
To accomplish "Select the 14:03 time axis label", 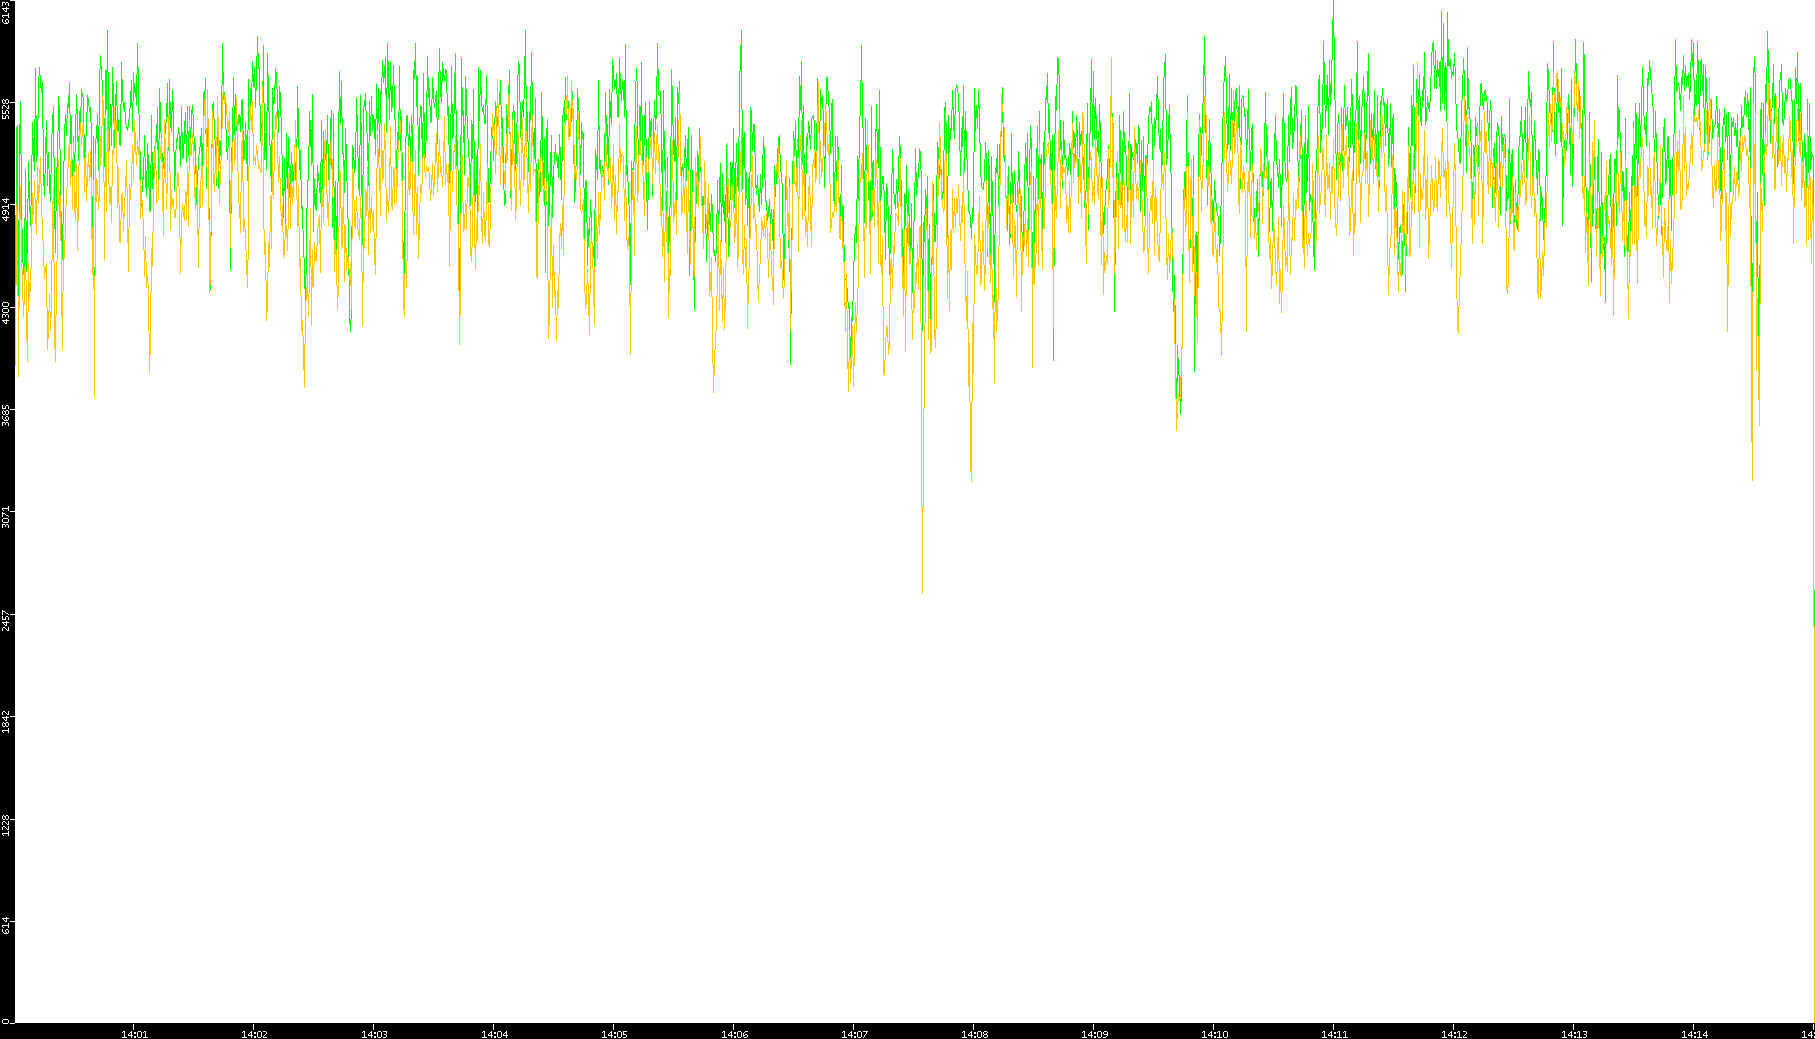I will click(374, 1034).
